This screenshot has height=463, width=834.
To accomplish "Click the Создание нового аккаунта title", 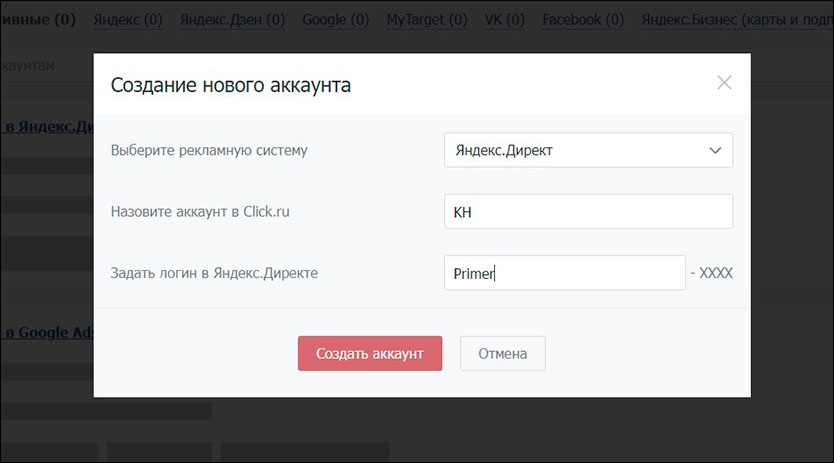I will [x=231, y=85].
